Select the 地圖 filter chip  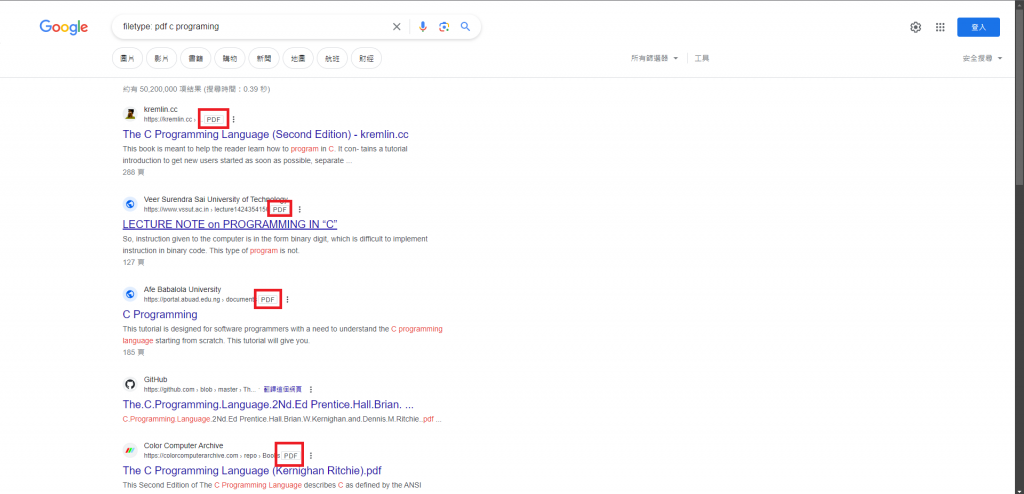[x=298, y=58]
